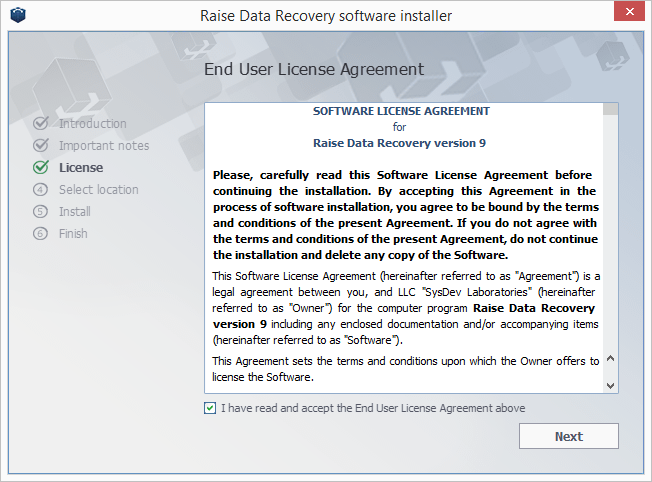Close the installer window

(630, 11)
